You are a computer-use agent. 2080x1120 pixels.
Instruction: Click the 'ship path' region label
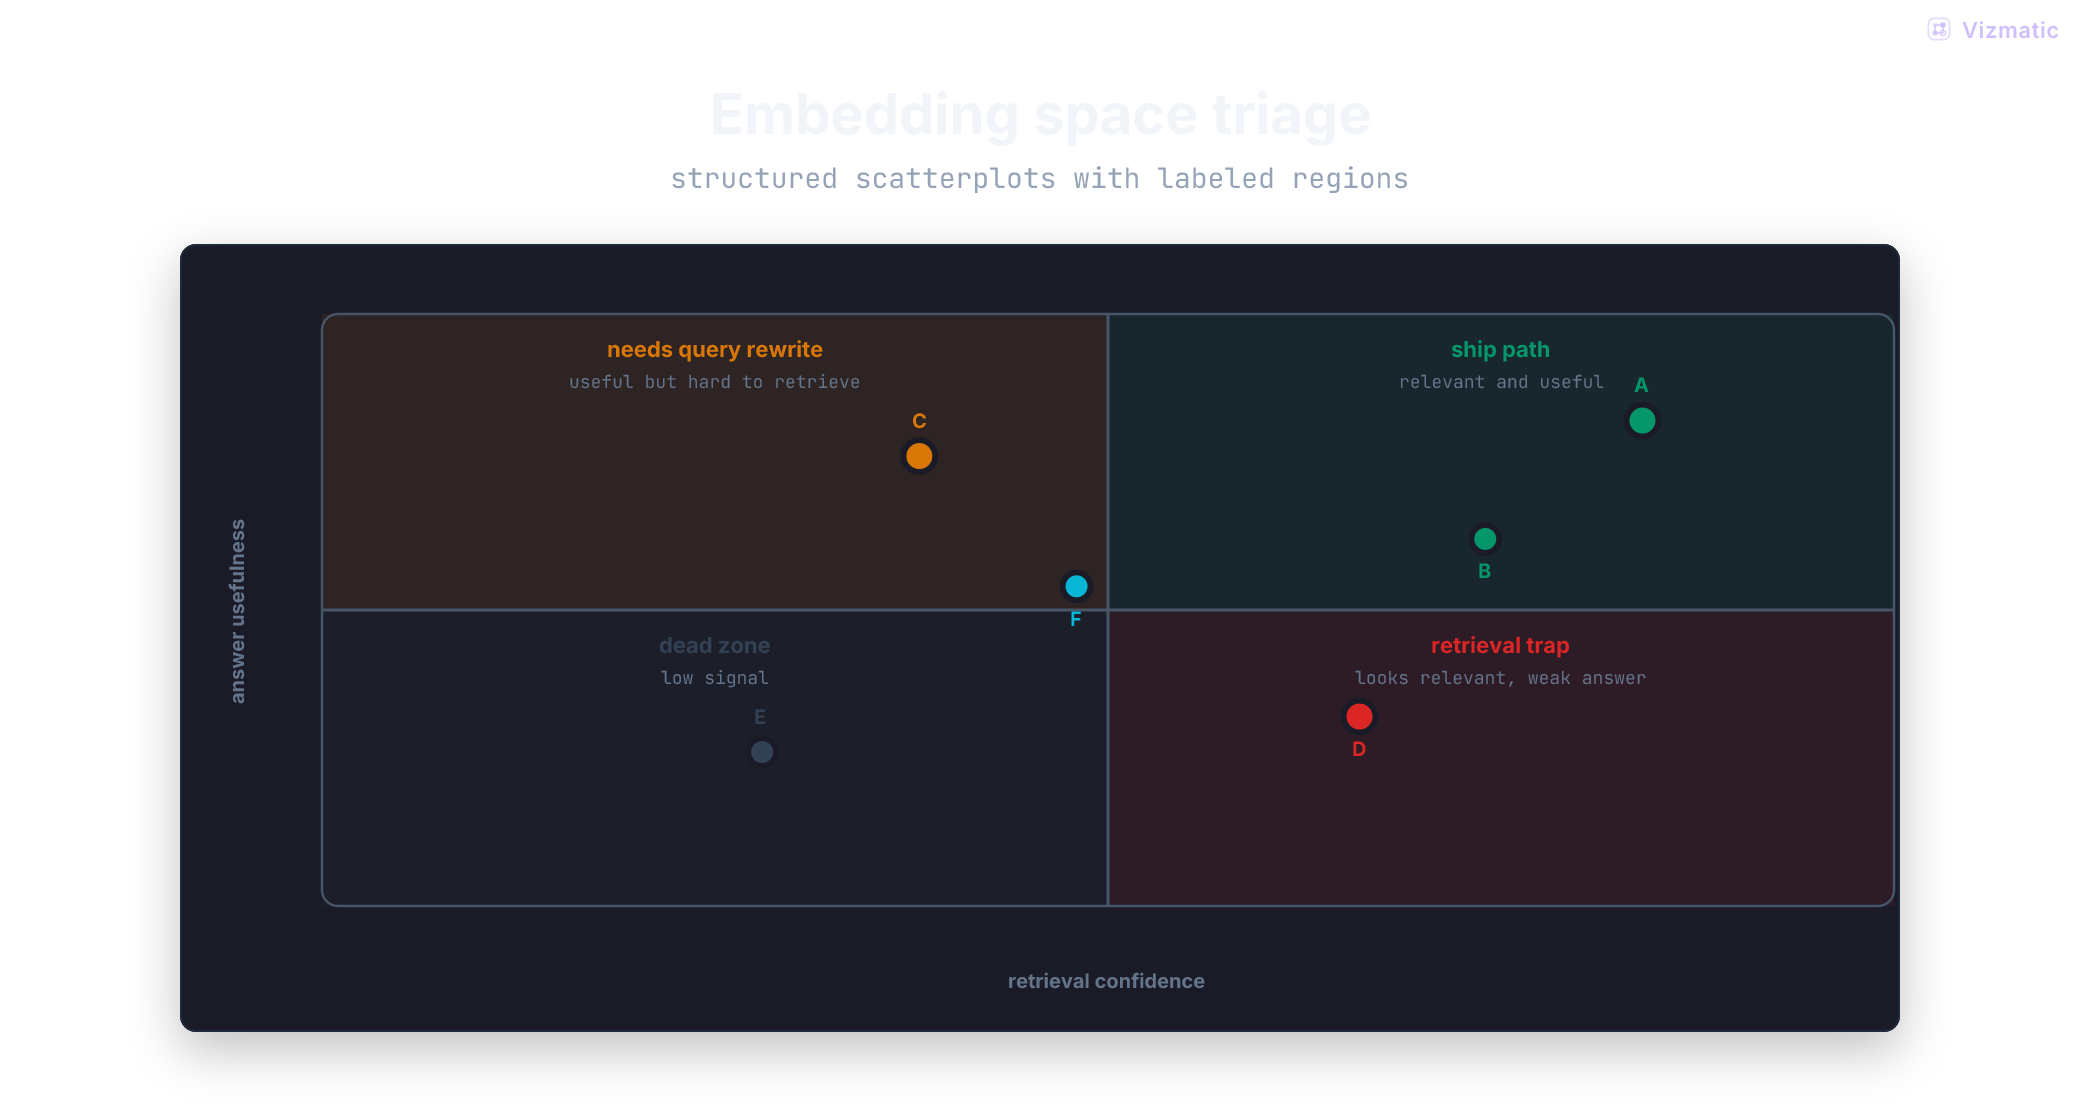[x=1500, y=350]
